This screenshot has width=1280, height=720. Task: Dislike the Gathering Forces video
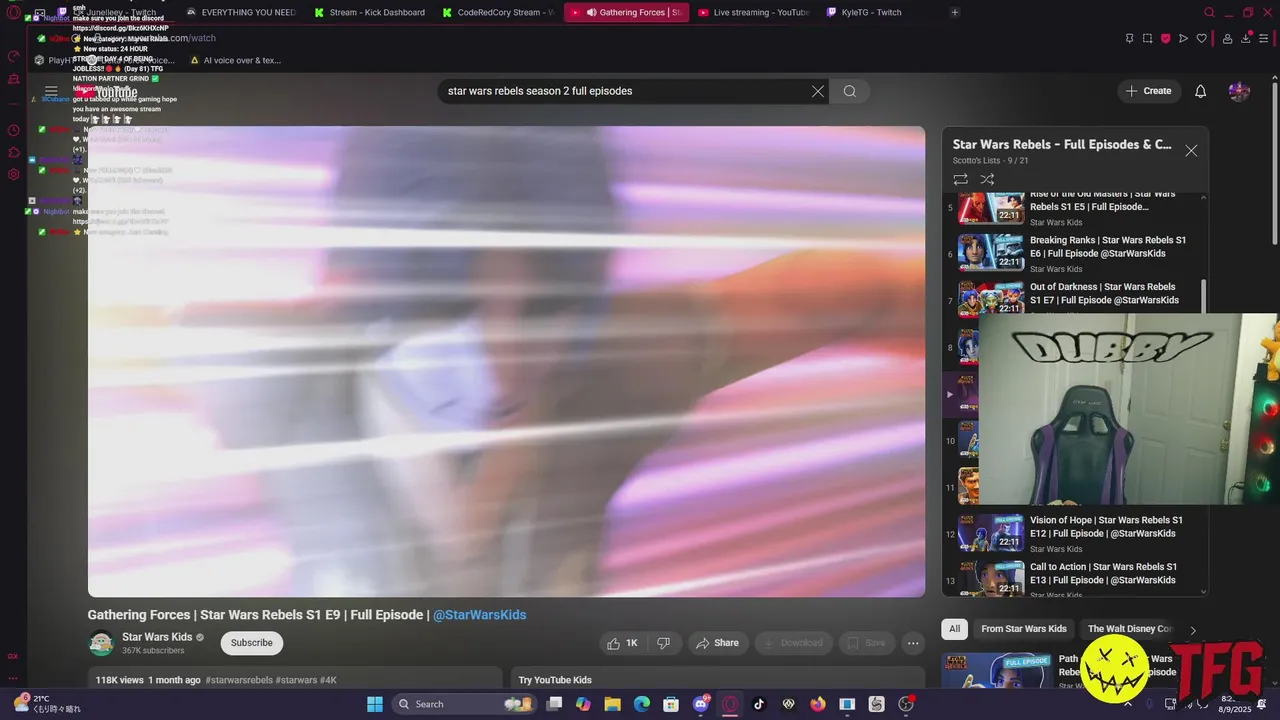tap(663, 643)
